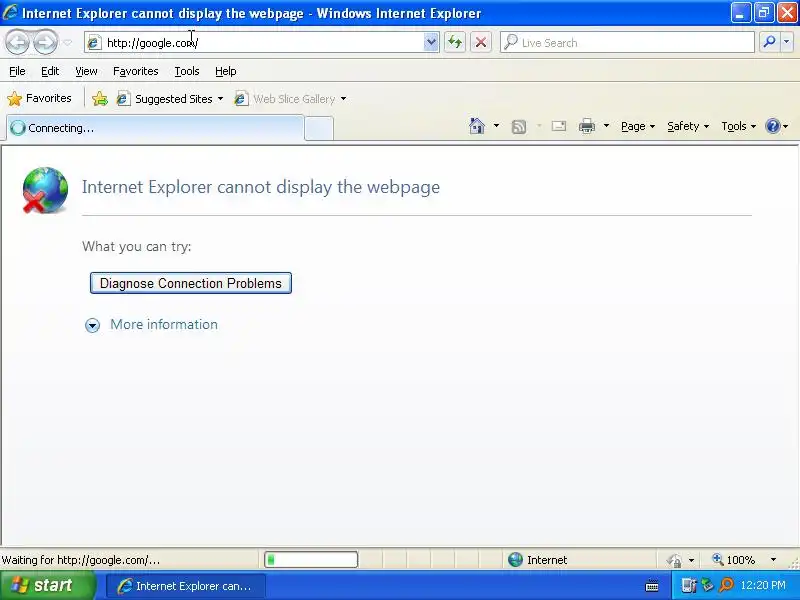This screenshot has width=800, height=600.
Task: Open Suggested Sites in favorites bar
Action: pos(170,99)
